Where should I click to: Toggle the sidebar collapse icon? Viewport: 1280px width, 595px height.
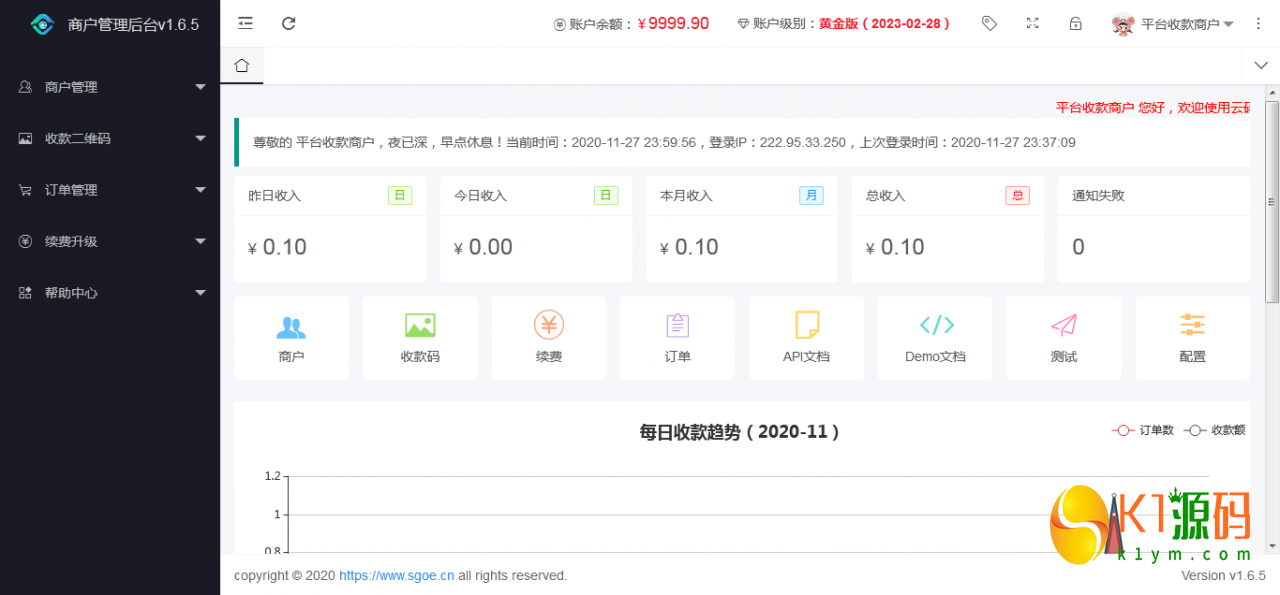tap(245, 23)
